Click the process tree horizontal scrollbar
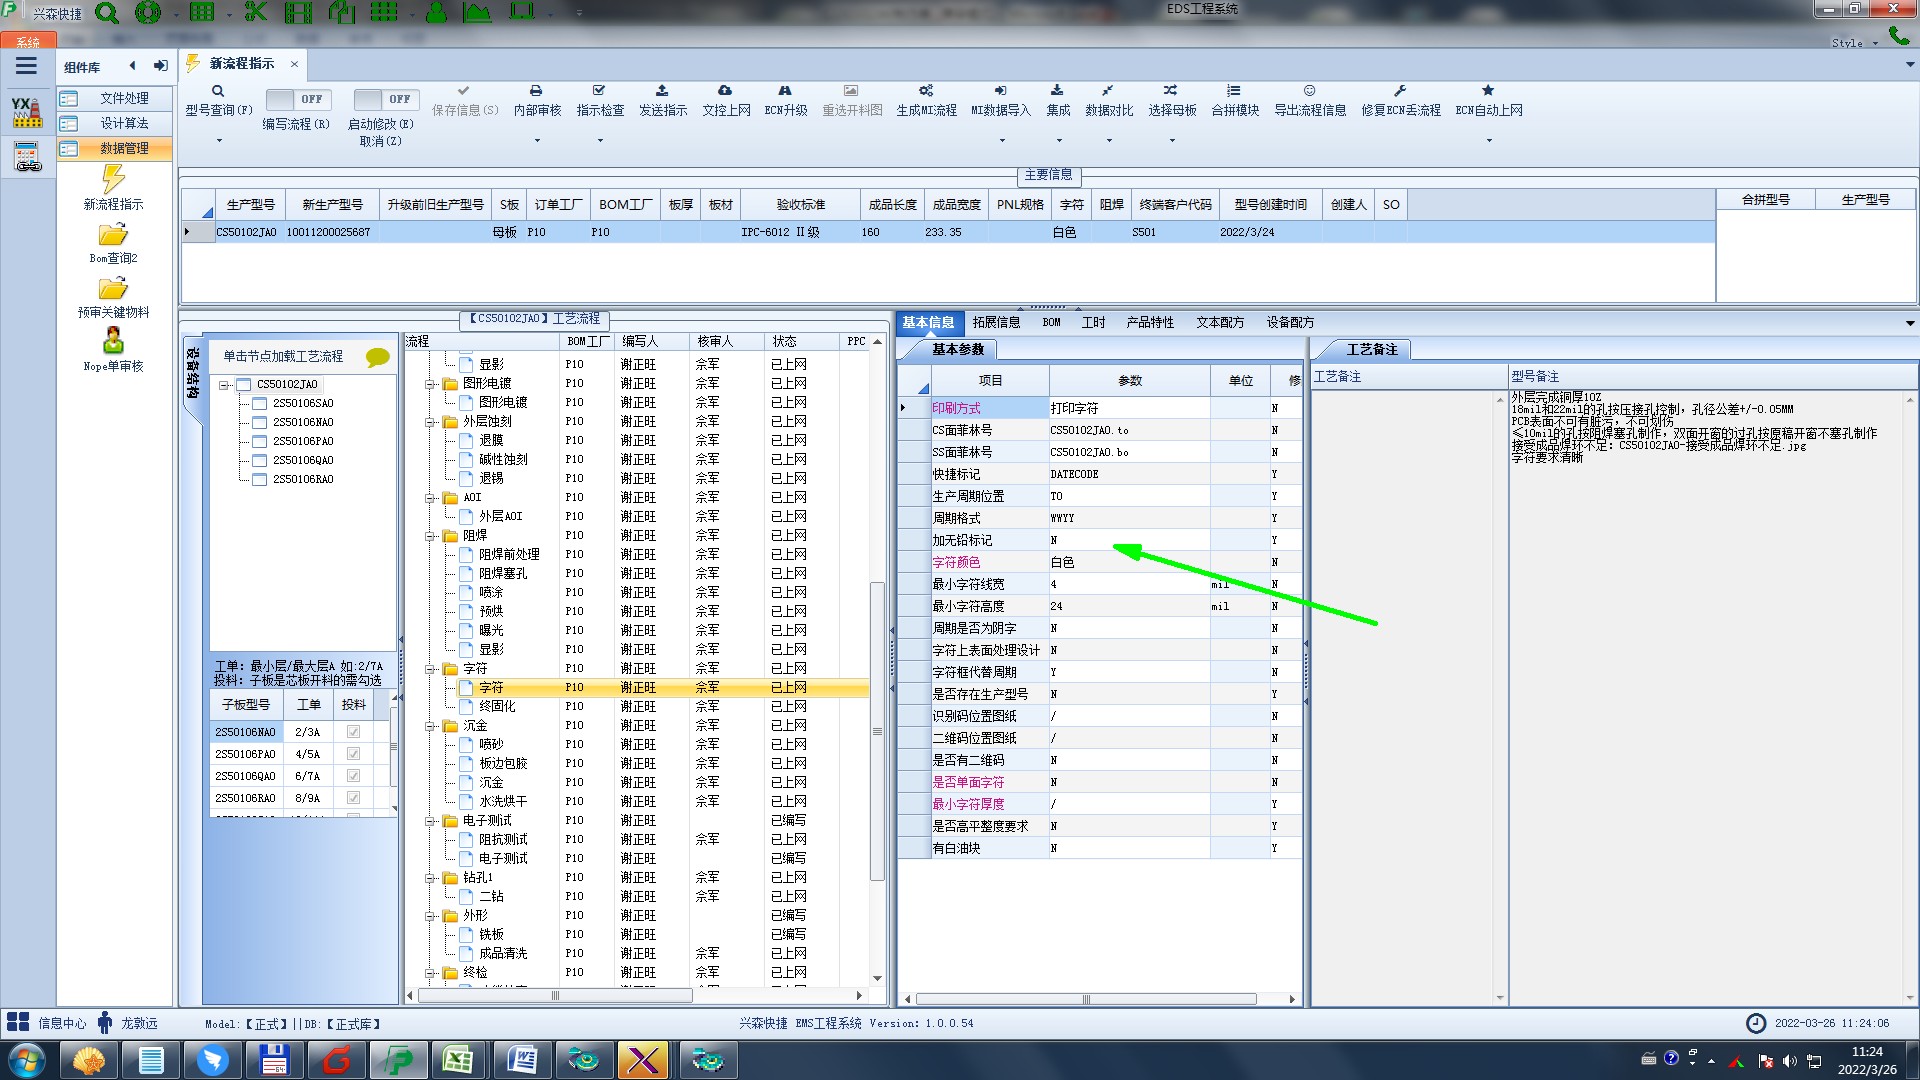The height and width of the screenshot is (1080, 1920). click(x=555, y=996)
